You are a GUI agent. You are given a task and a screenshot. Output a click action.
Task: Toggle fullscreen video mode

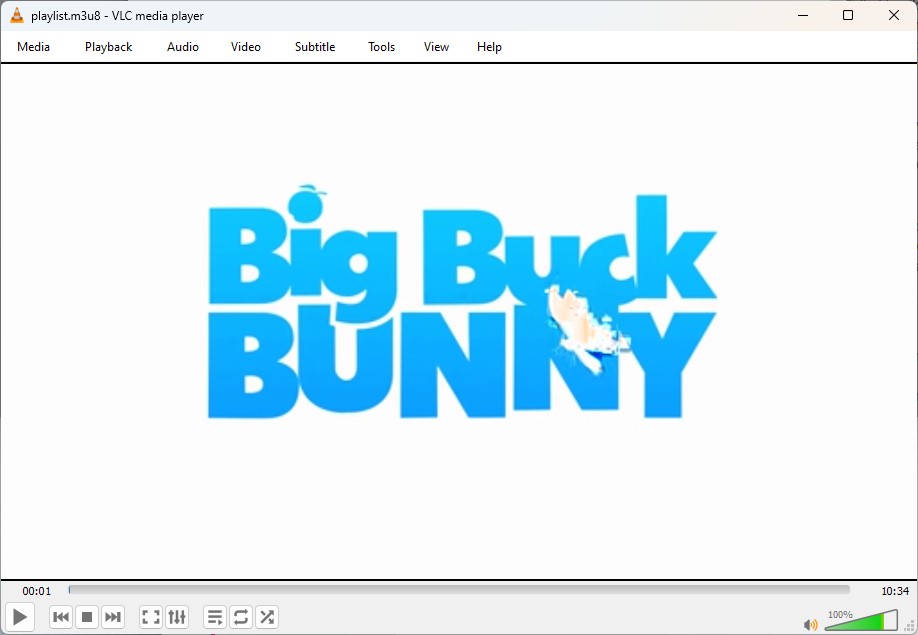(151, 617)
